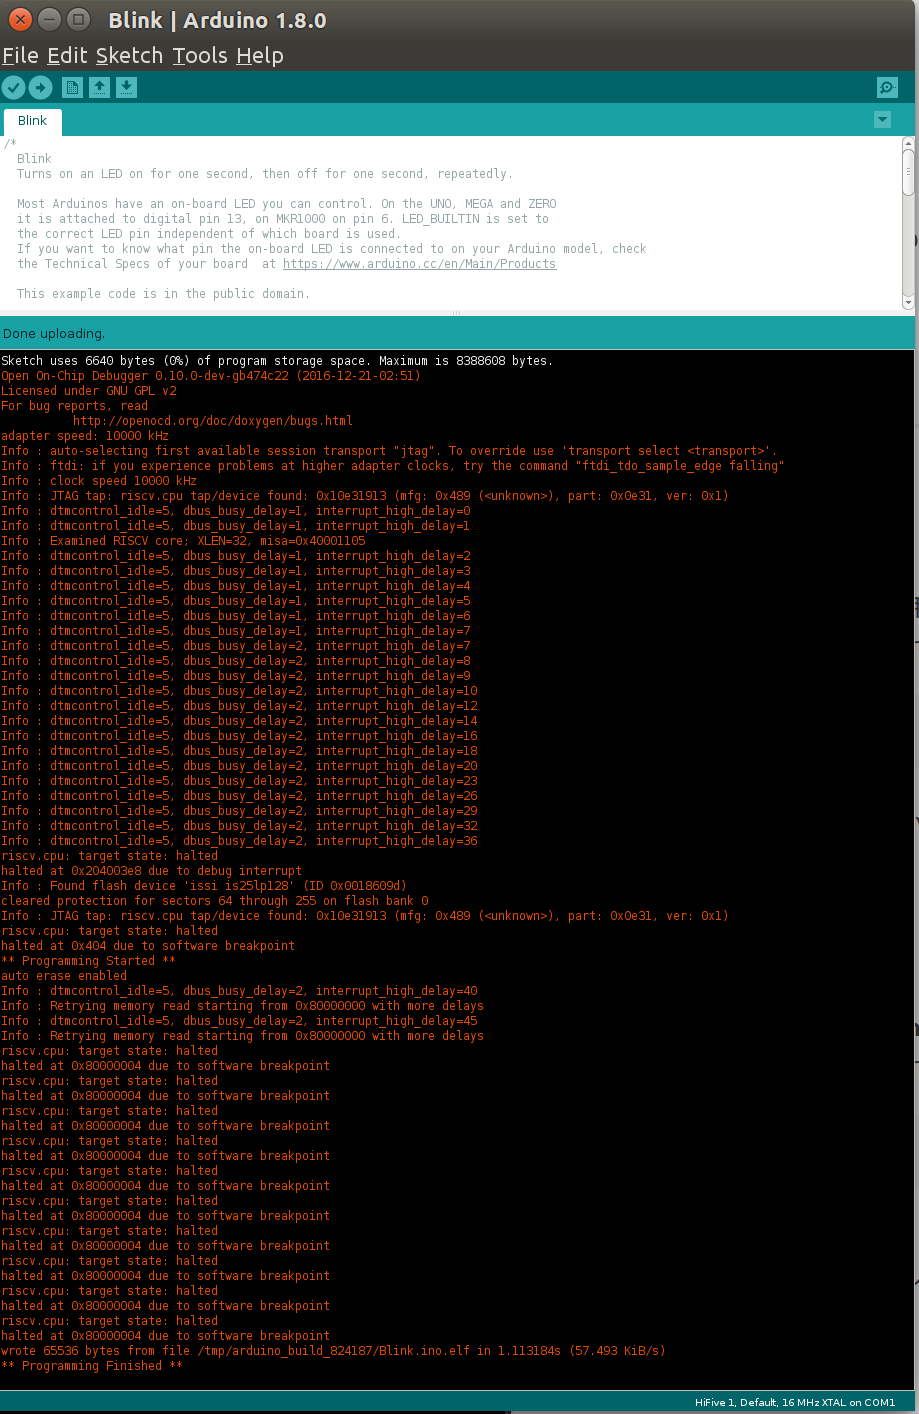The image size is (919, 1414).
Task: Click the Verify sketch checkmark icon
Action: click(x=13, y=87)
